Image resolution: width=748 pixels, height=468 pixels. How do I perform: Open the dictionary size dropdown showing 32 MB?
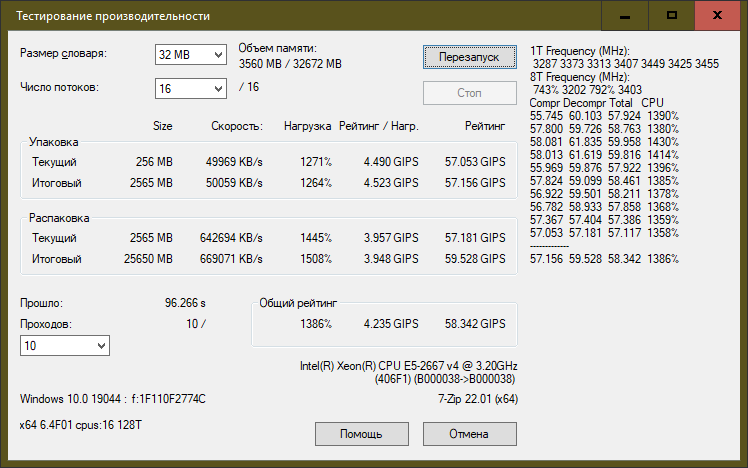coord(190,55)
